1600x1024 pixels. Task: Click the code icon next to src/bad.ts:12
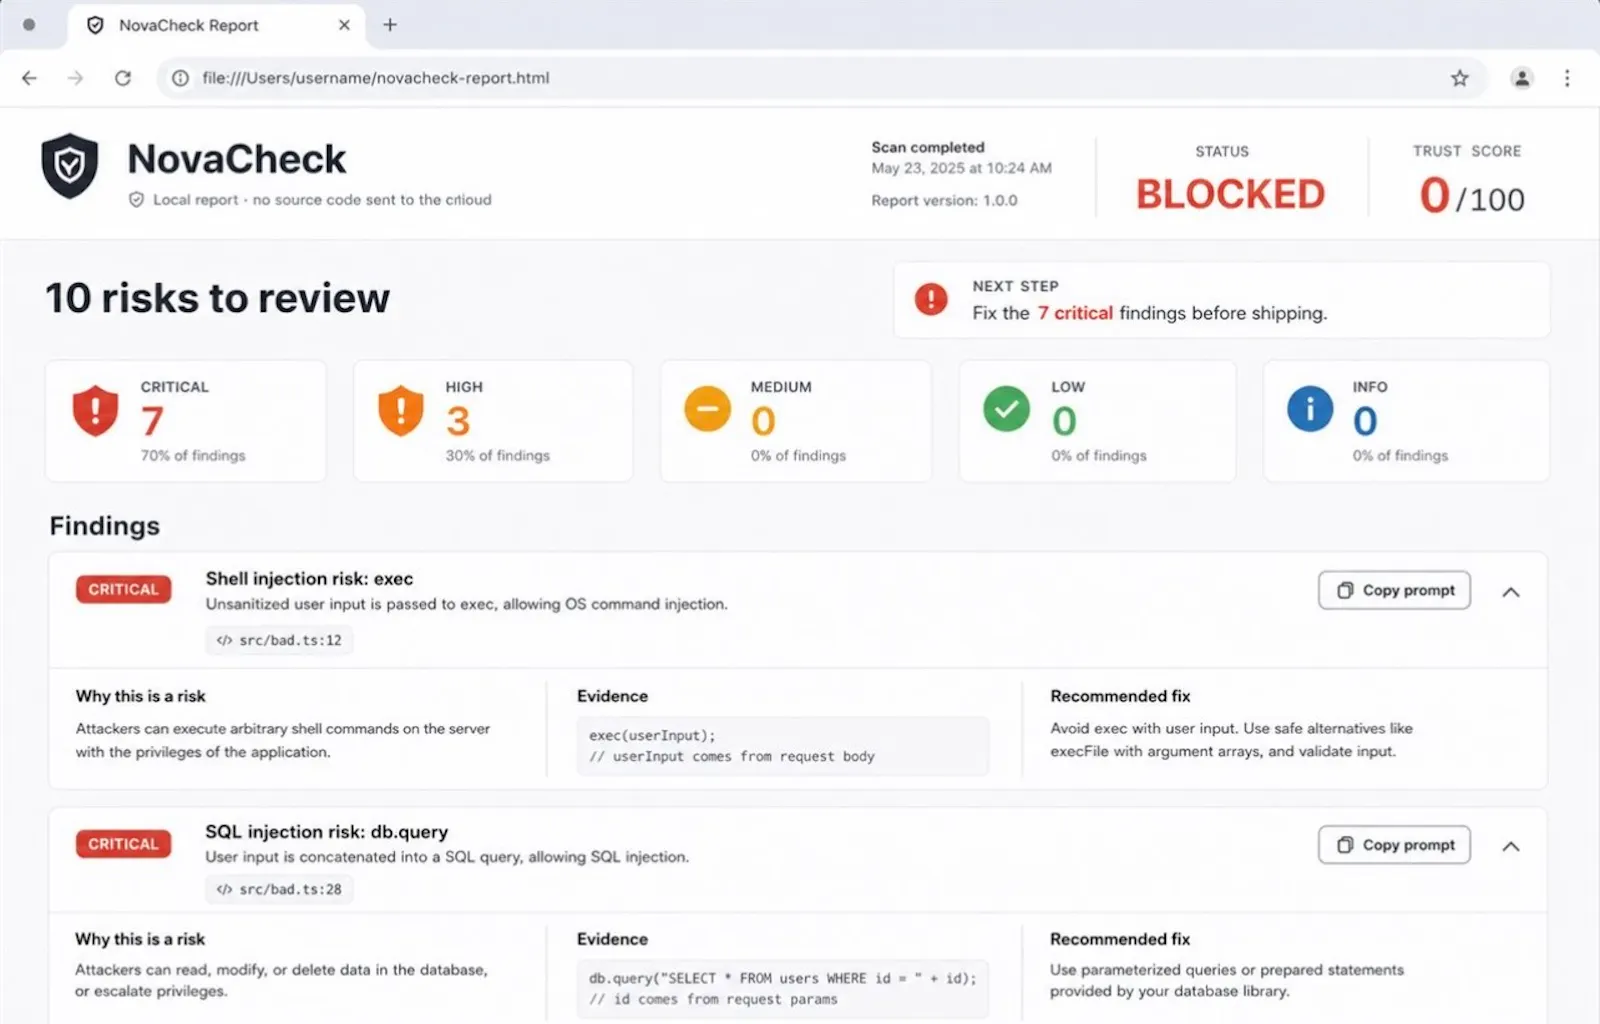tap(224, 640)
